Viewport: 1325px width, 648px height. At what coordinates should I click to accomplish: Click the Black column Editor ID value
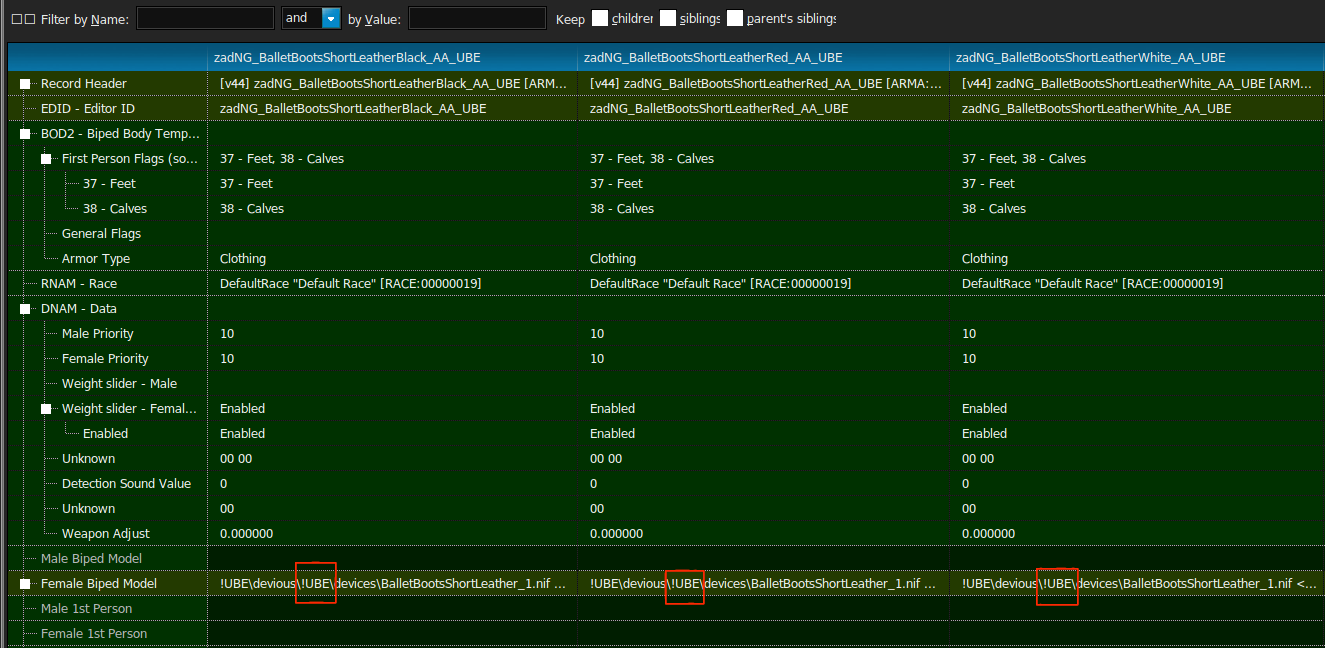353,108
